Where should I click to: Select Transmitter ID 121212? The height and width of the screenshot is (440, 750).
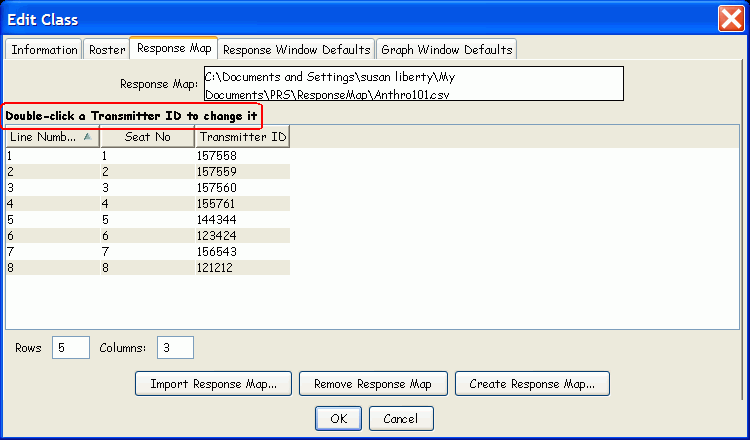coord(243,268)
